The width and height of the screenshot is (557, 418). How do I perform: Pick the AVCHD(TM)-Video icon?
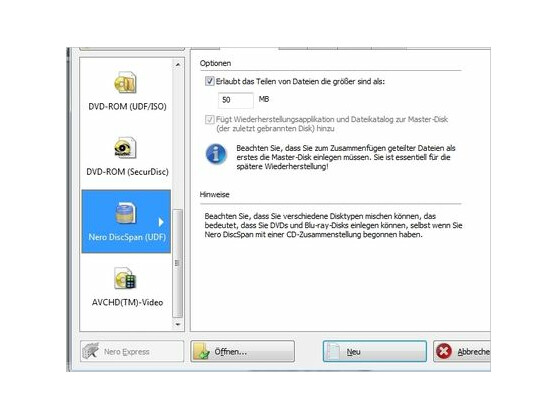(x=125, y=278)
